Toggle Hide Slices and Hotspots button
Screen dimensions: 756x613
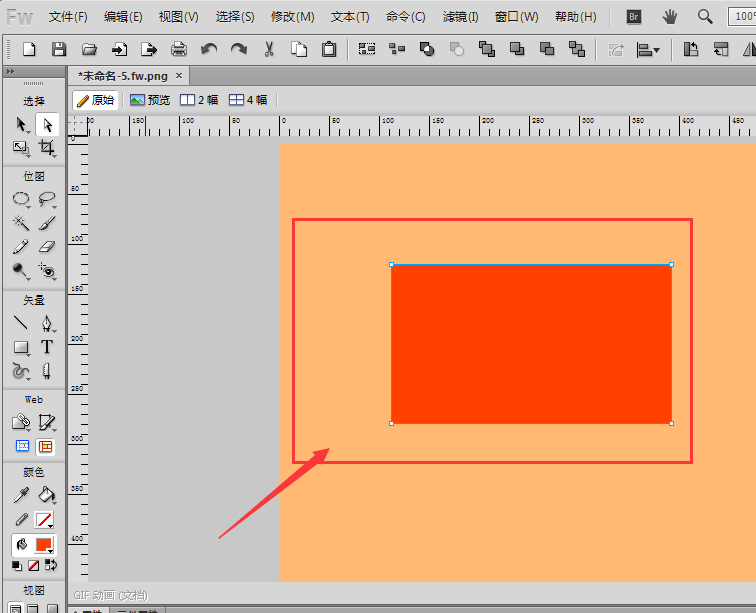pos(22,446)
